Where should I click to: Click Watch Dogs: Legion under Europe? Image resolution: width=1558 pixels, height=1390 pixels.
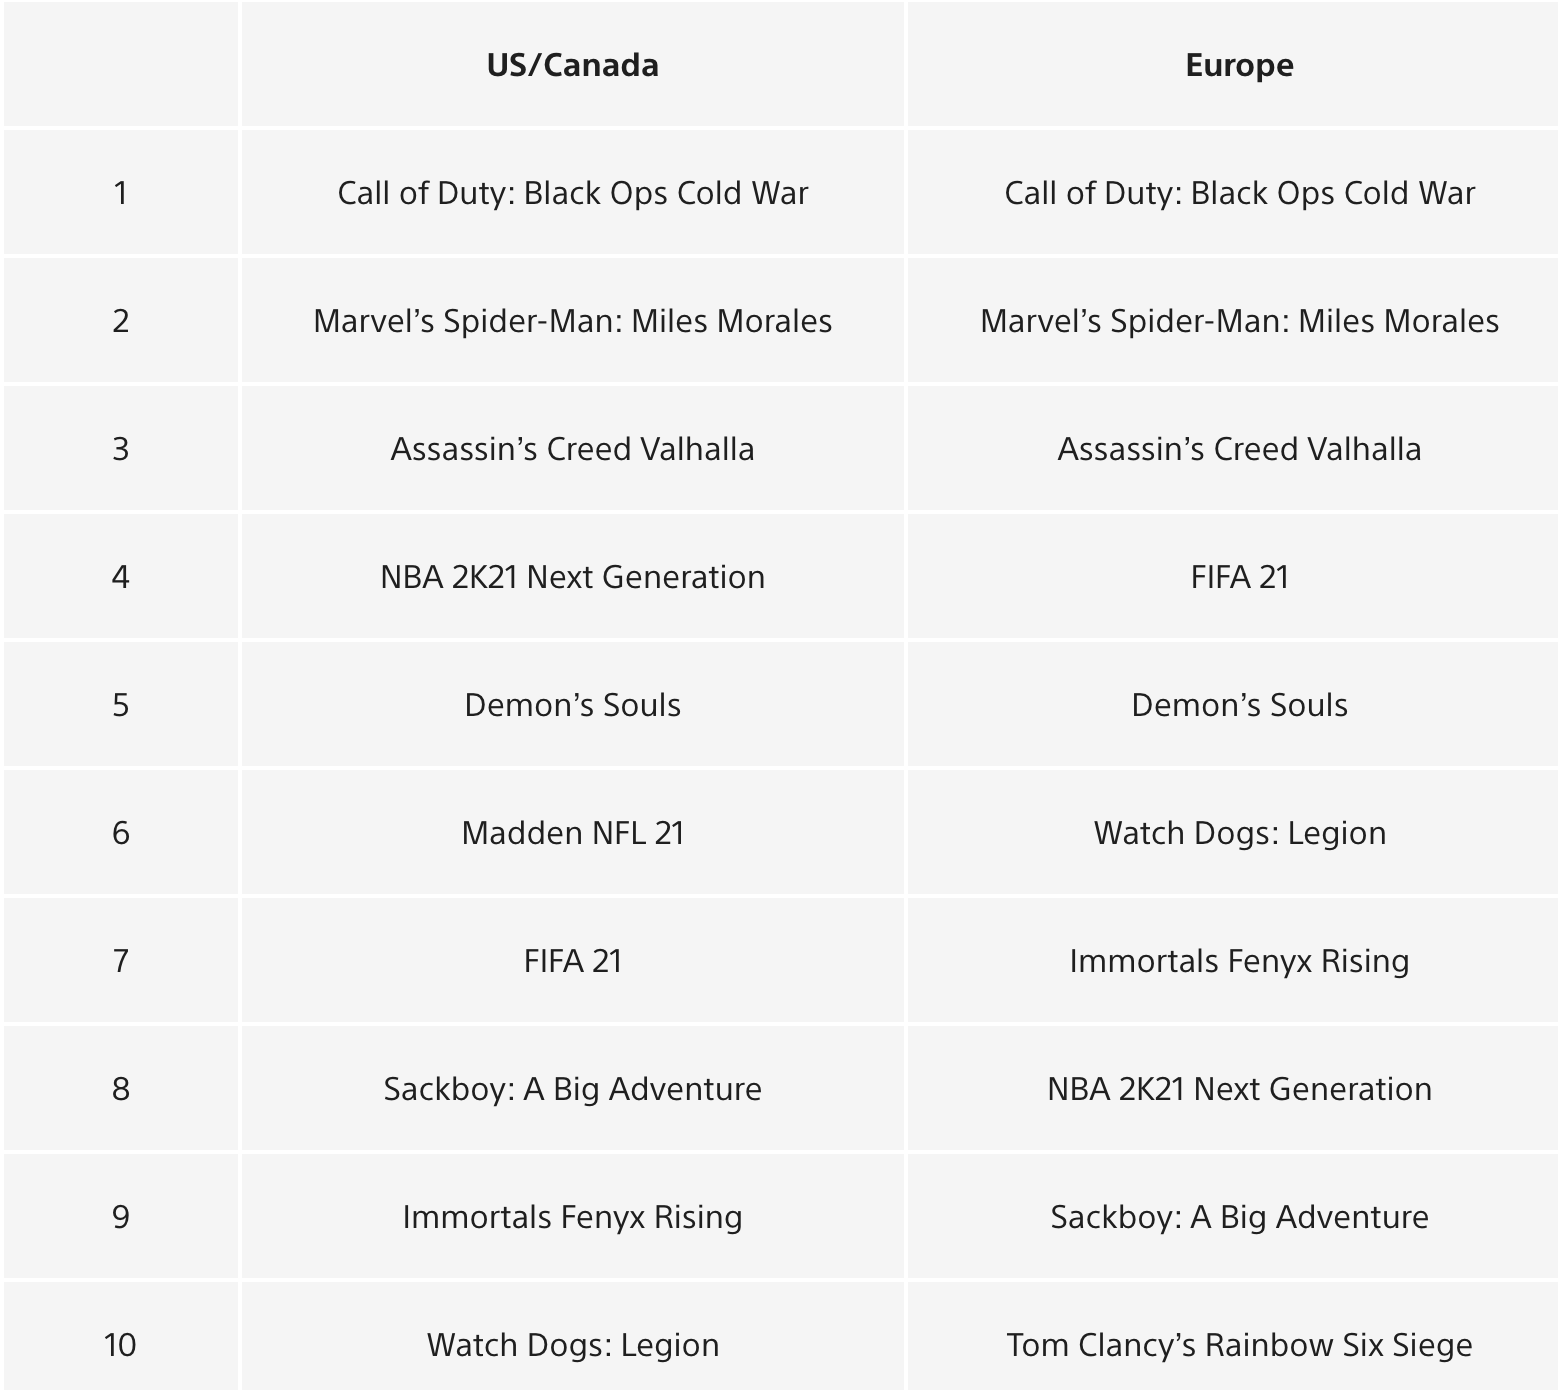pyautogui.click(x=1239, y=833)
